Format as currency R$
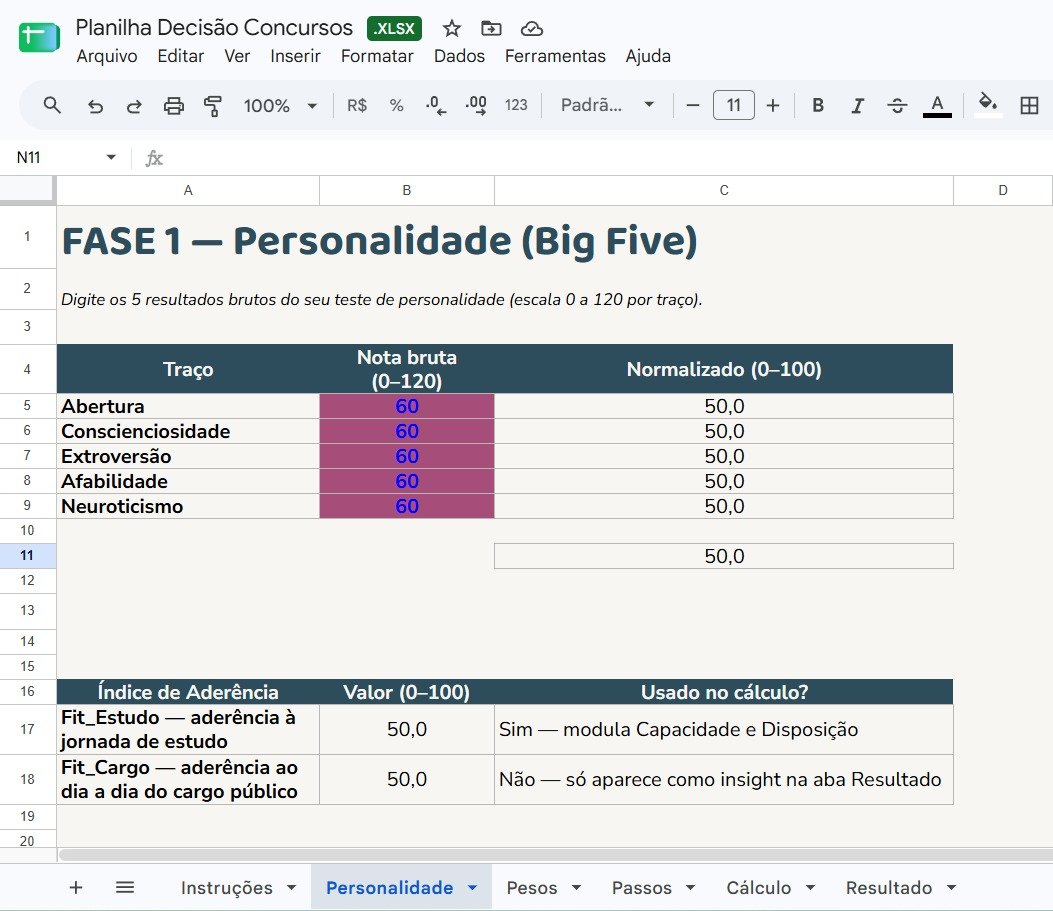 point(357,105)
